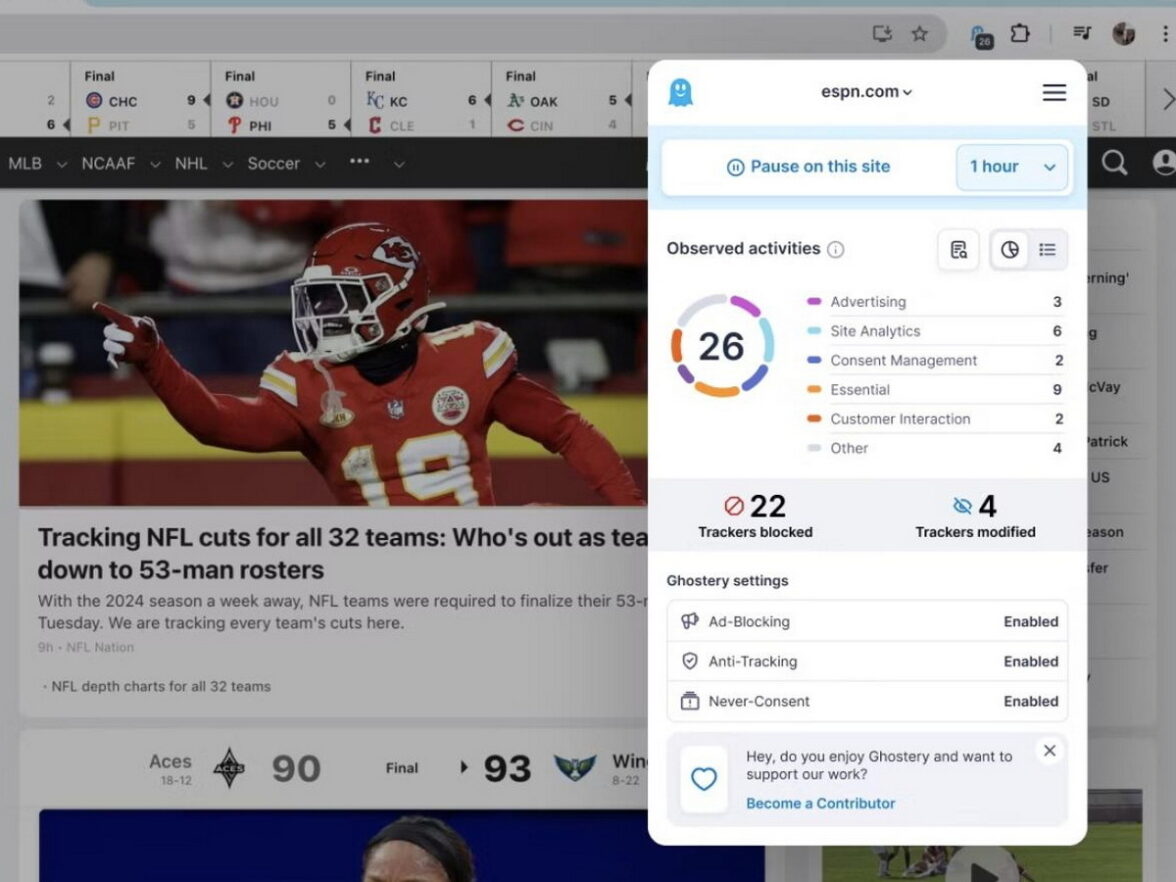This screenshot has height=882, width=1176.
Task: Open the media control icon in toolbar
Action: [x=1082, y=32]
